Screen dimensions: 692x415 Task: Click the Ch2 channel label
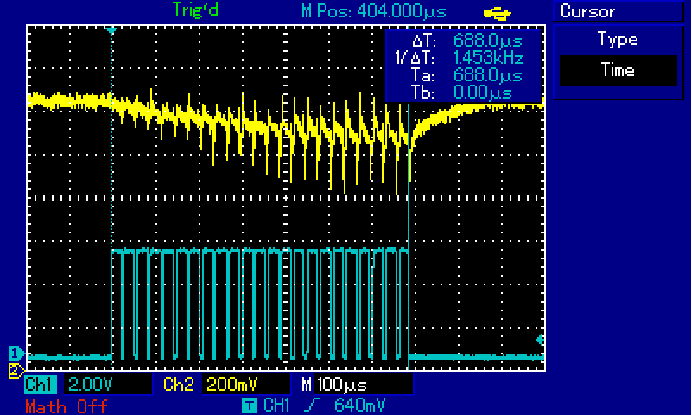pyautogui.click(x=178, y=385)
